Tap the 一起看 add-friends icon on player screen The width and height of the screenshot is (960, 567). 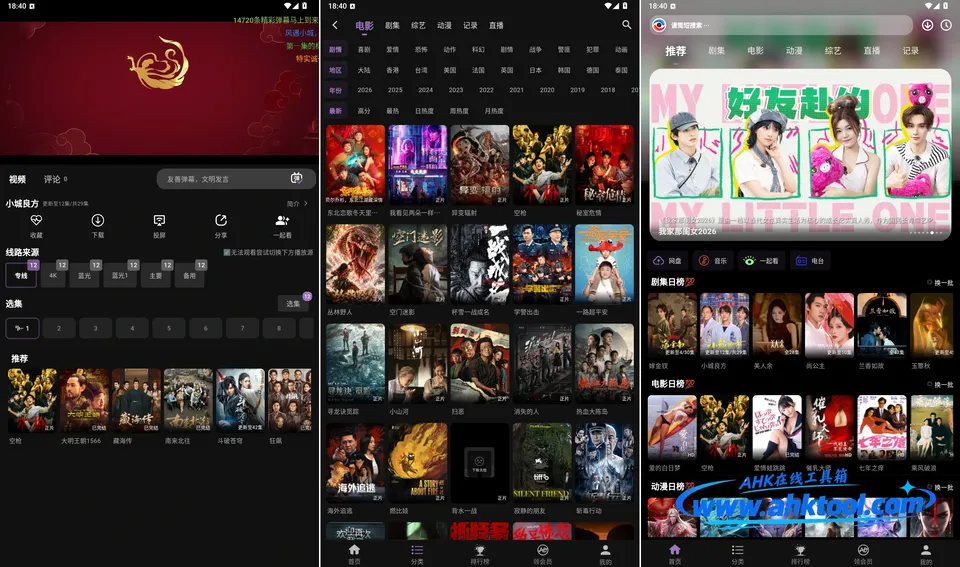click(282, 220)
